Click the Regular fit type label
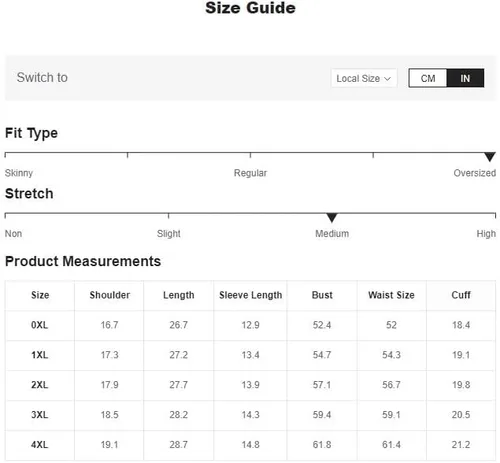The width and height of the screenshot is (500, 463). point(250,173)
